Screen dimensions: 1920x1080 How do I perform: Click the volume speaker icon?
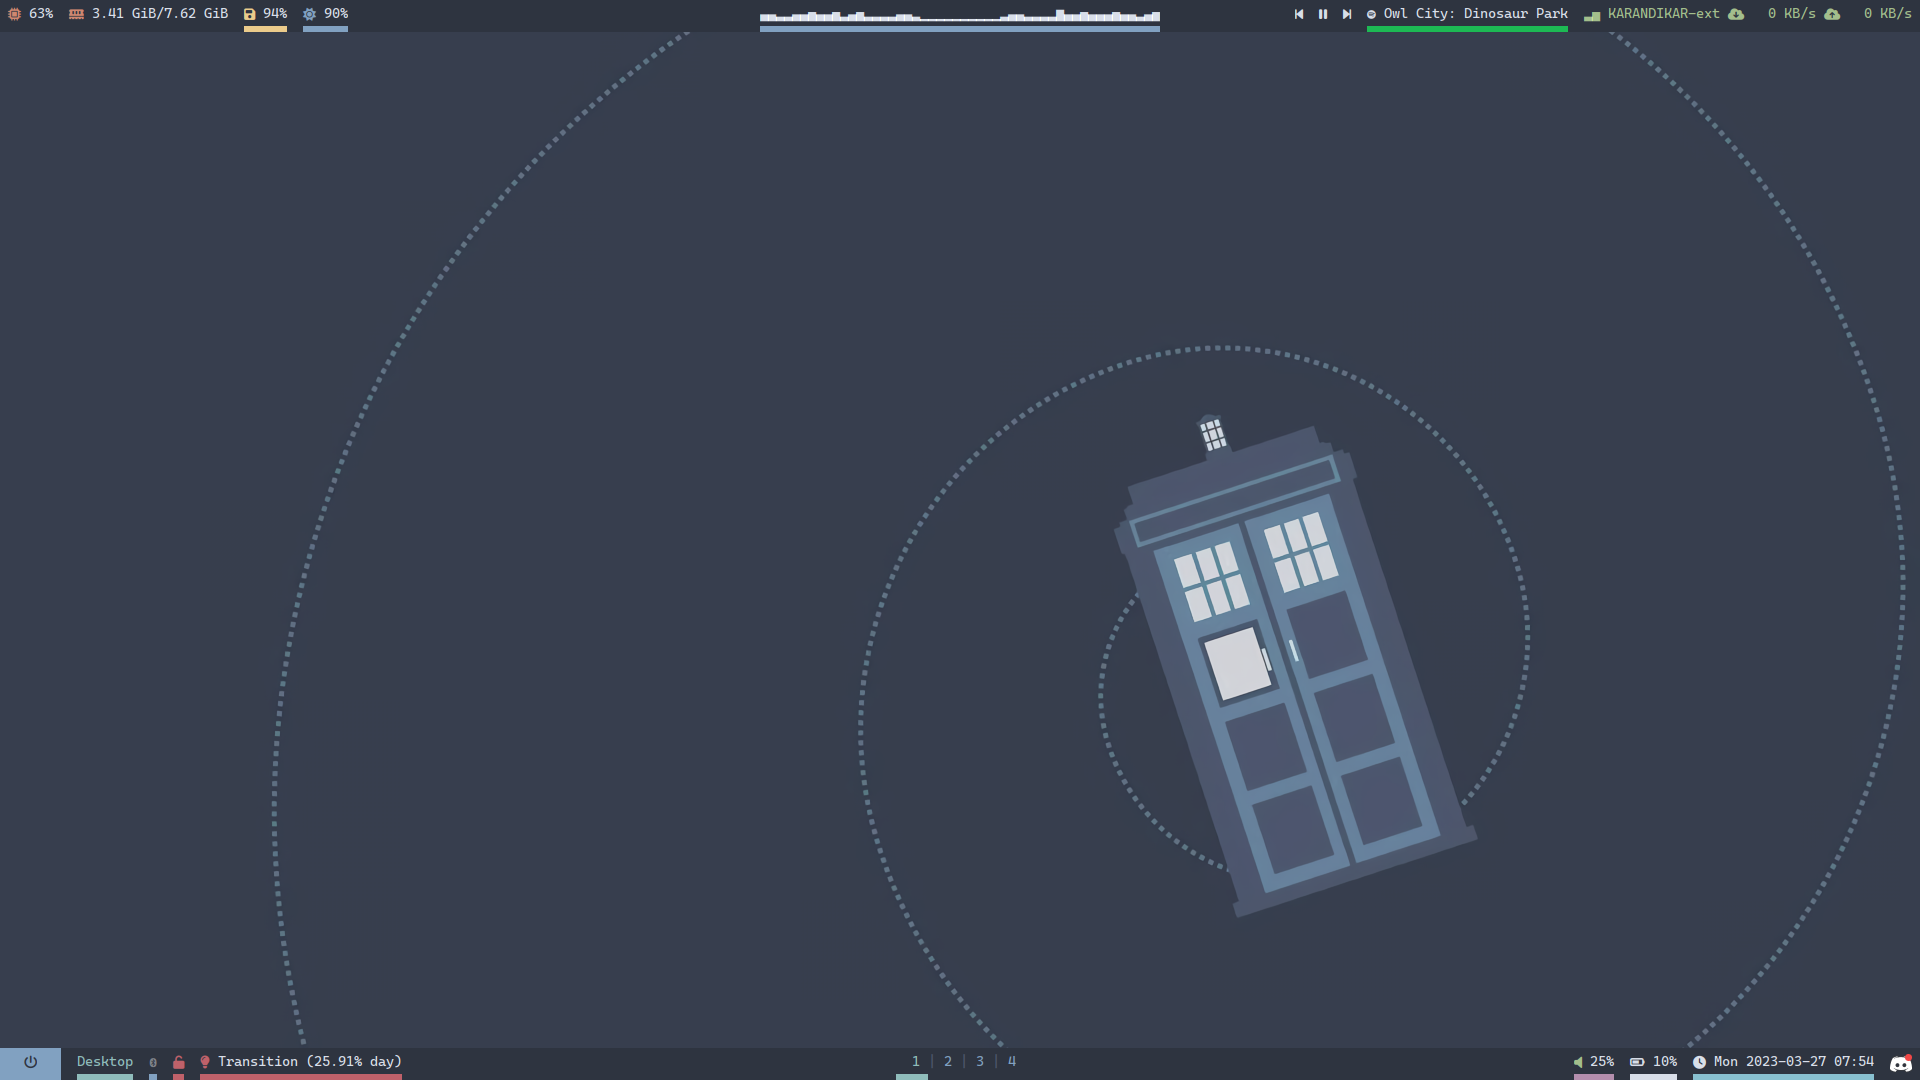[1578, 1062]
